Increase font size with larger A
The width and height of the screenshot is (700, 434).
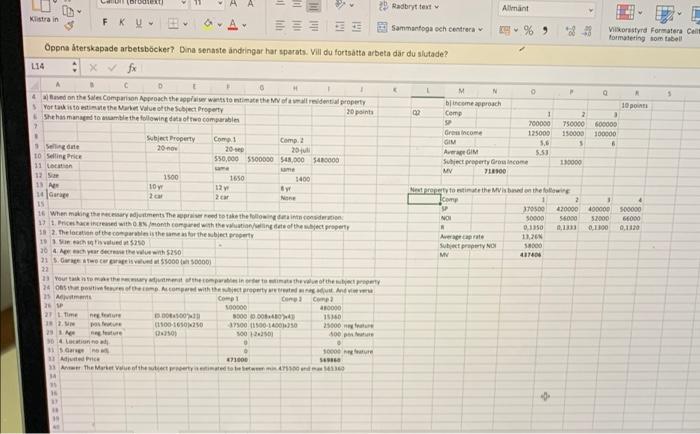(x=233, y=4)
